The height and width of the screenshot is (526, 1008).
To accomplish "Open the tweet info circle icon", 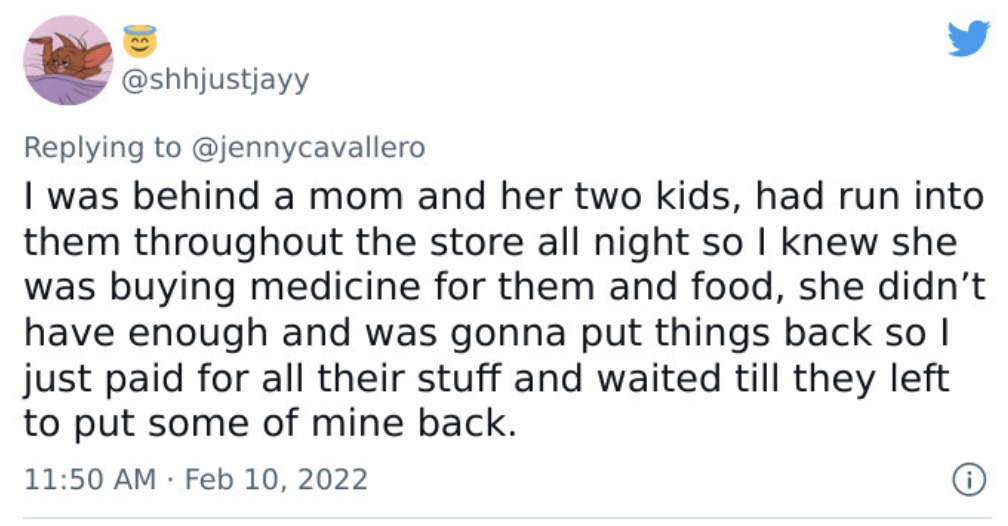I will pyautogui.click(x=969, y=480).
